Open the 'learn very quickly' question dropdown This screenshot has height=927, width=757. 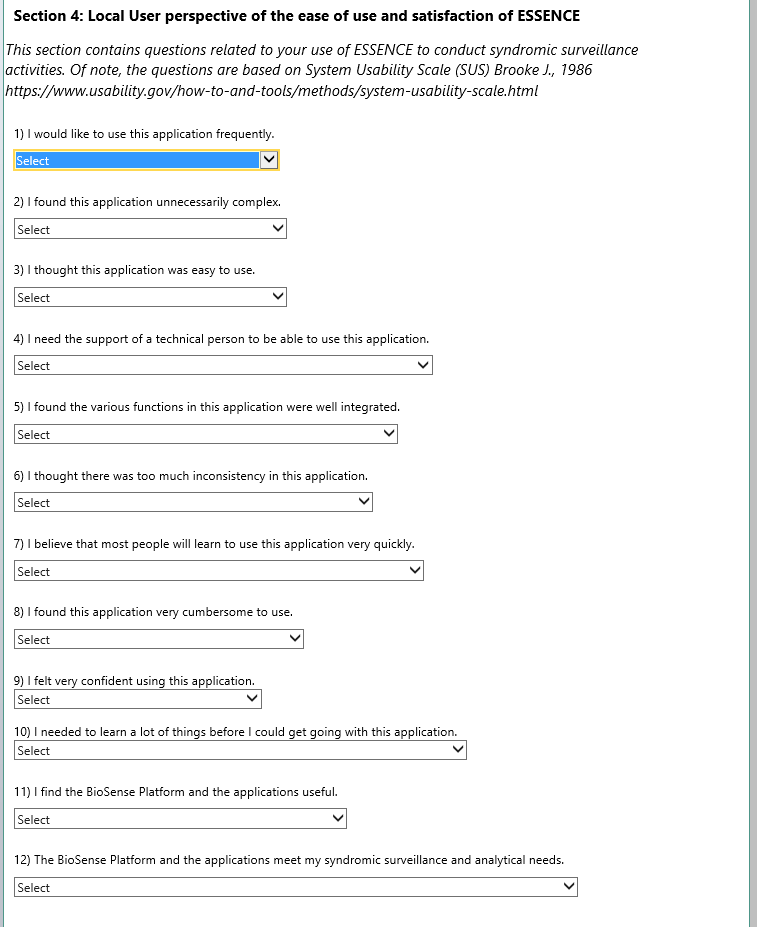pyautogui.click(x=219, y=571)
